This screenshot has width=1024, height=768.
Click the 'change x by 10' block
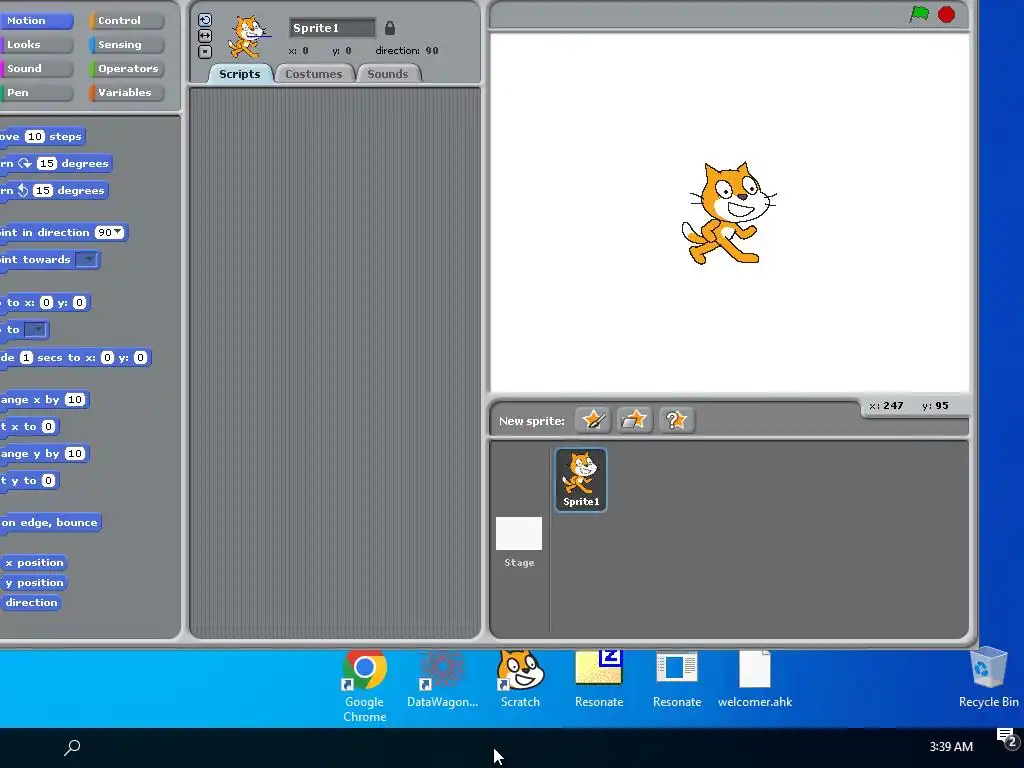pos(44,400)
